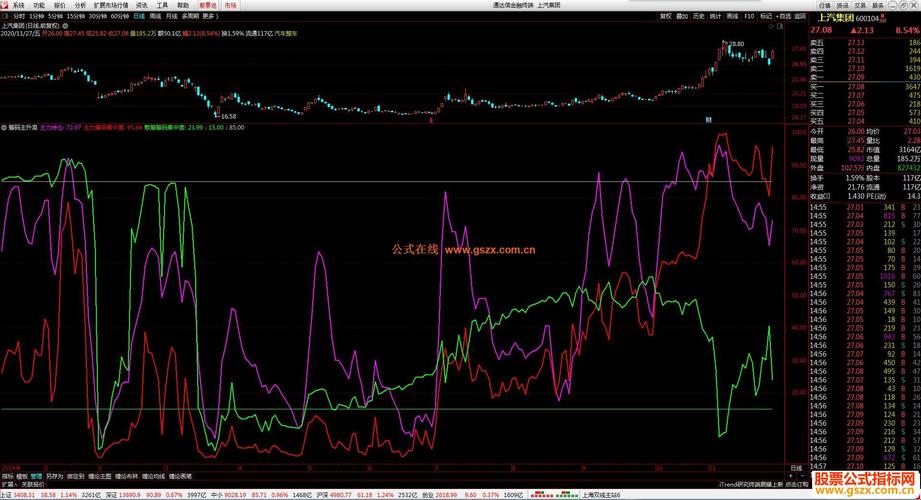
Task: Click 深证 index in status bar
Action: click(112, 495)
